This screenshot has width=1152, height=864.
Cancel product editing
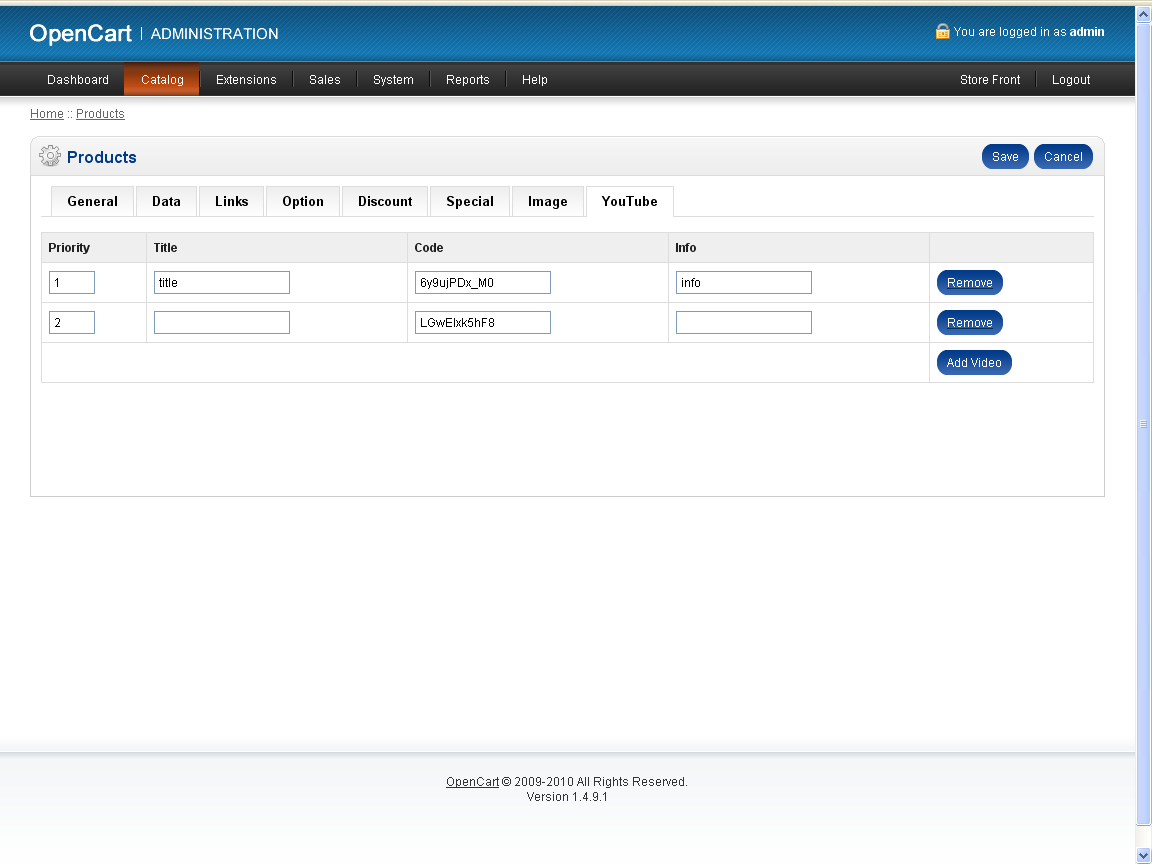(1063, 156)
